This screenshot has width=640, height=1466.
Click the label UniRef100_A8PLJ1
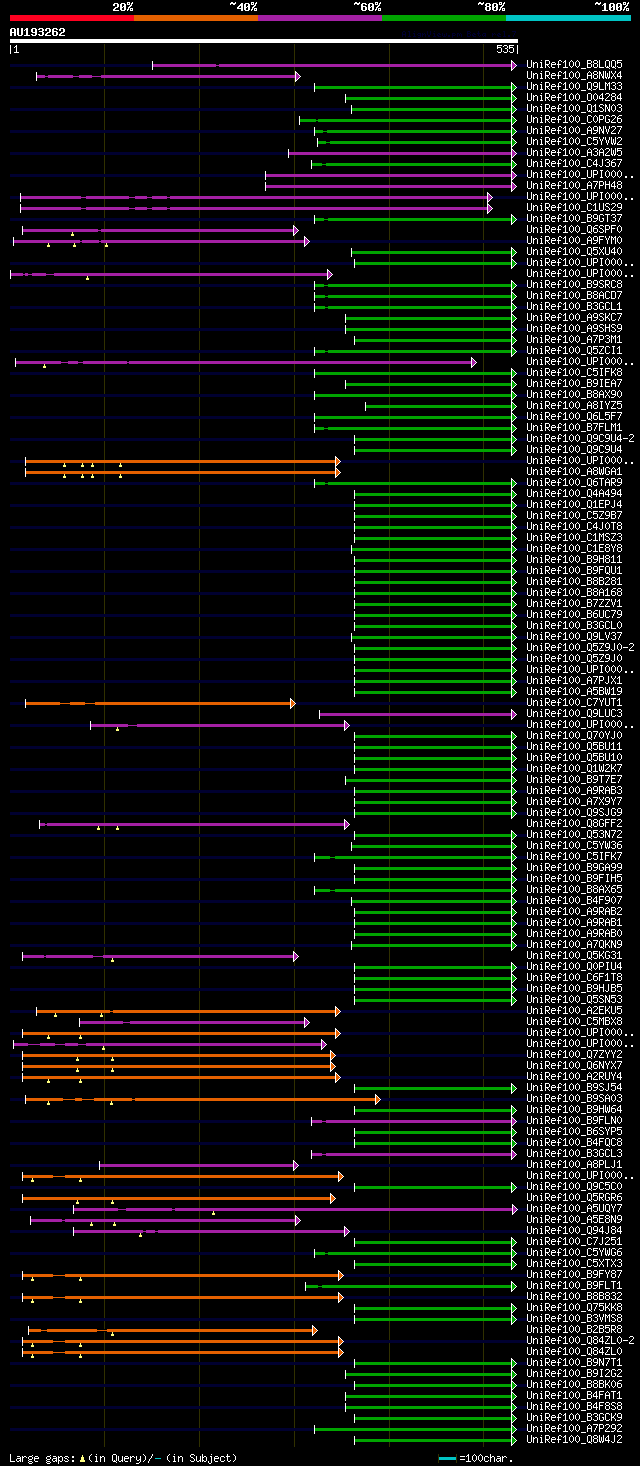[574, 1165]
